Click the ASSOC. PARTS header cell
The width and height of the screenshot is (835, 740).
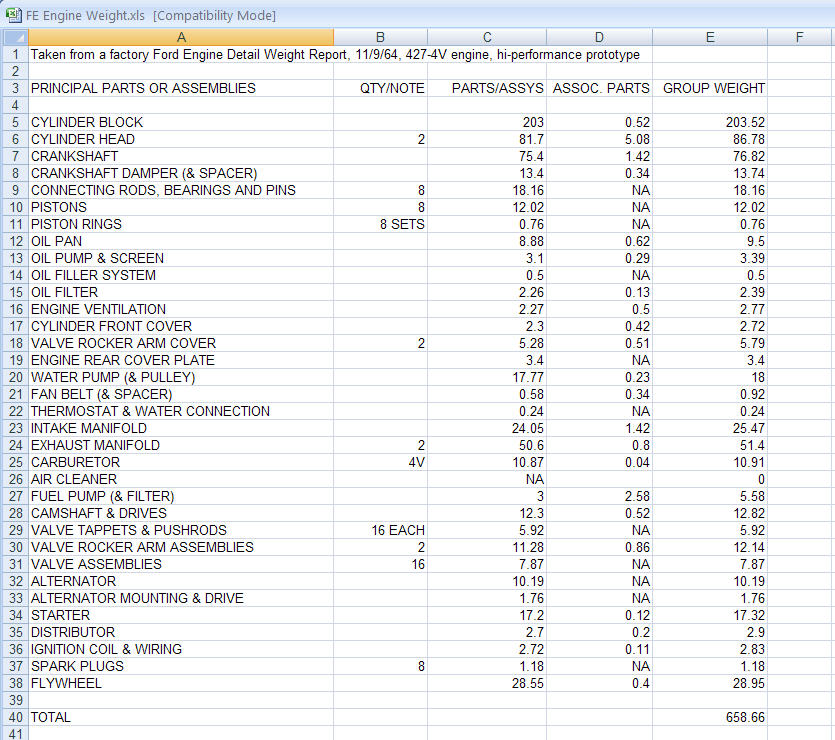tap(600, 88)
